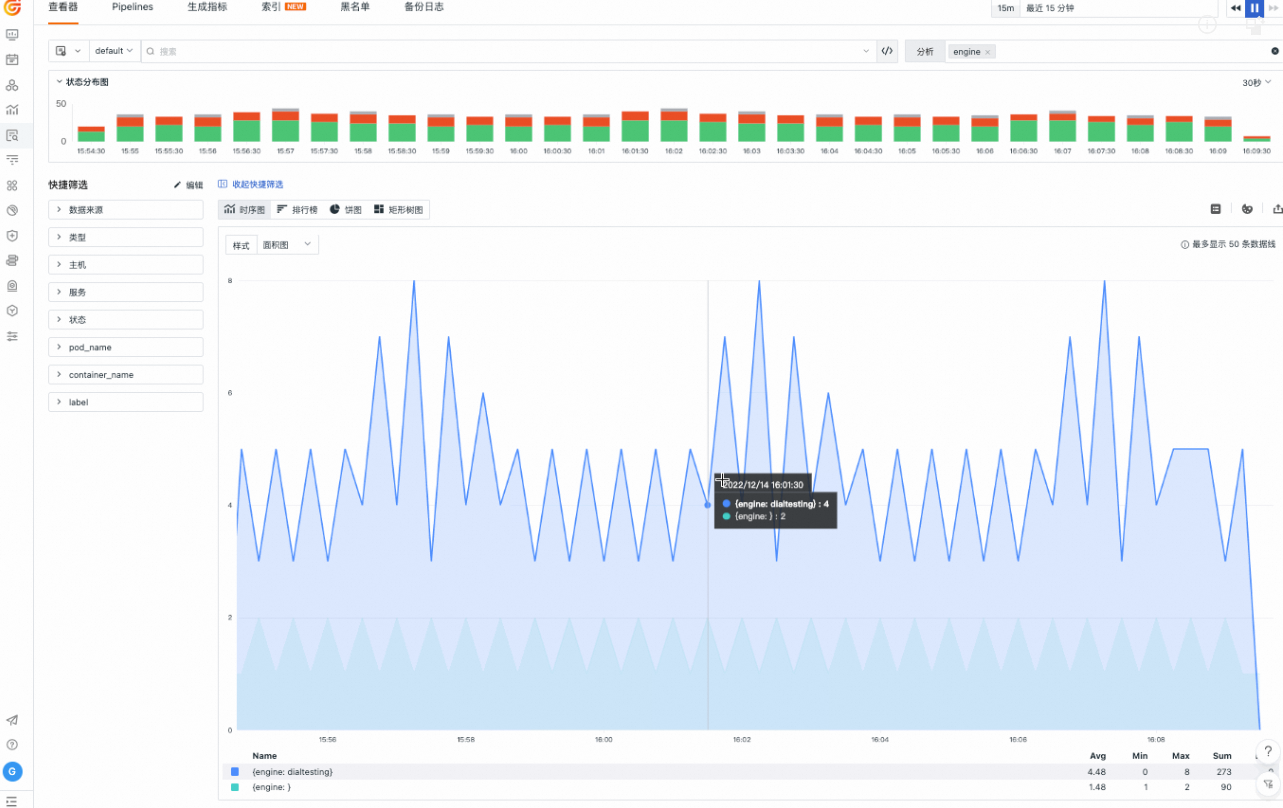The width and height of the screenshot is (1283, 808).
Task: Switch to the Pipelines tab
Action: point(132,7)
